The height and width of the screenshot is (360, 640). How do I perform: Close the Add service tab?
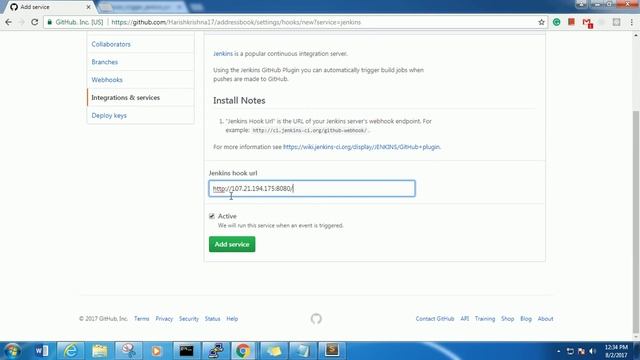pyautogui.click(x=88, y=7)
